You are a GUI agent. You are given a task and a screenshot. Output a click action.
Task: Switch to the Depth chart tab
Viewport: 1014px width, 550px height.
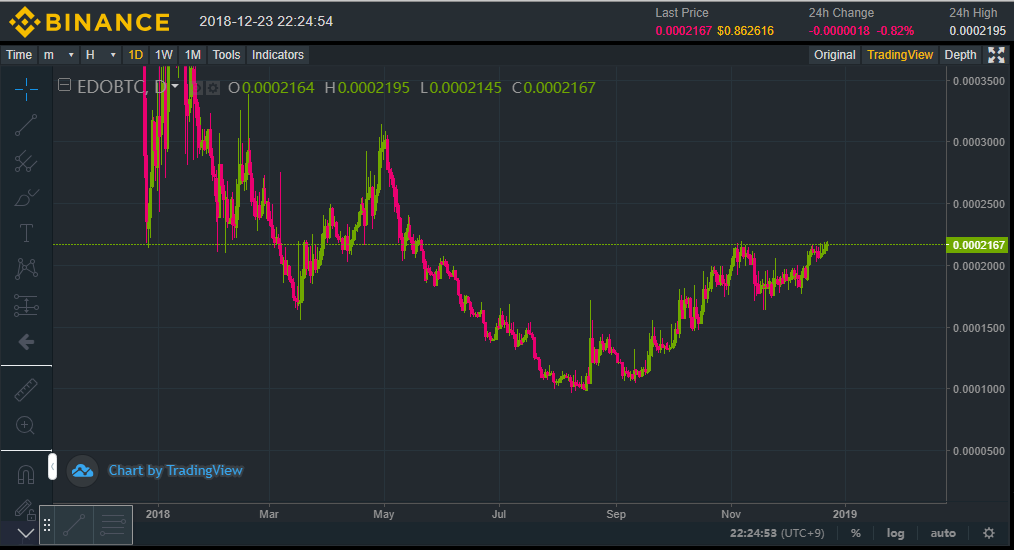click(x=960, y=55)
